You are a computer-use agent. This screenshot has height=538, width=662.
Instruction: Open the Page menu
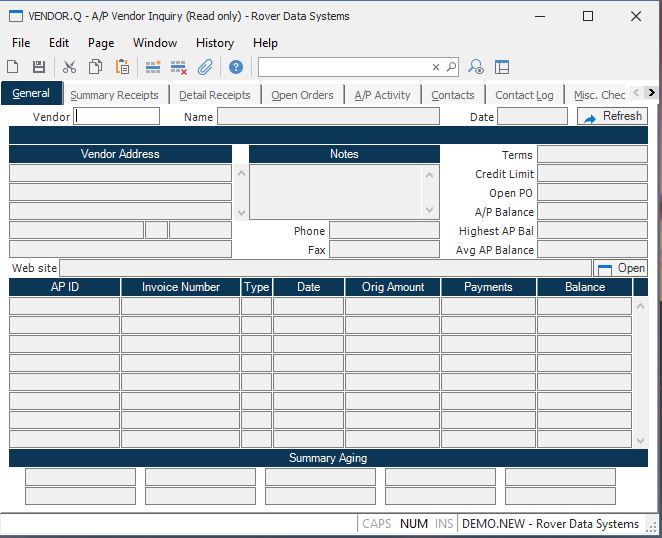(101, 43)
